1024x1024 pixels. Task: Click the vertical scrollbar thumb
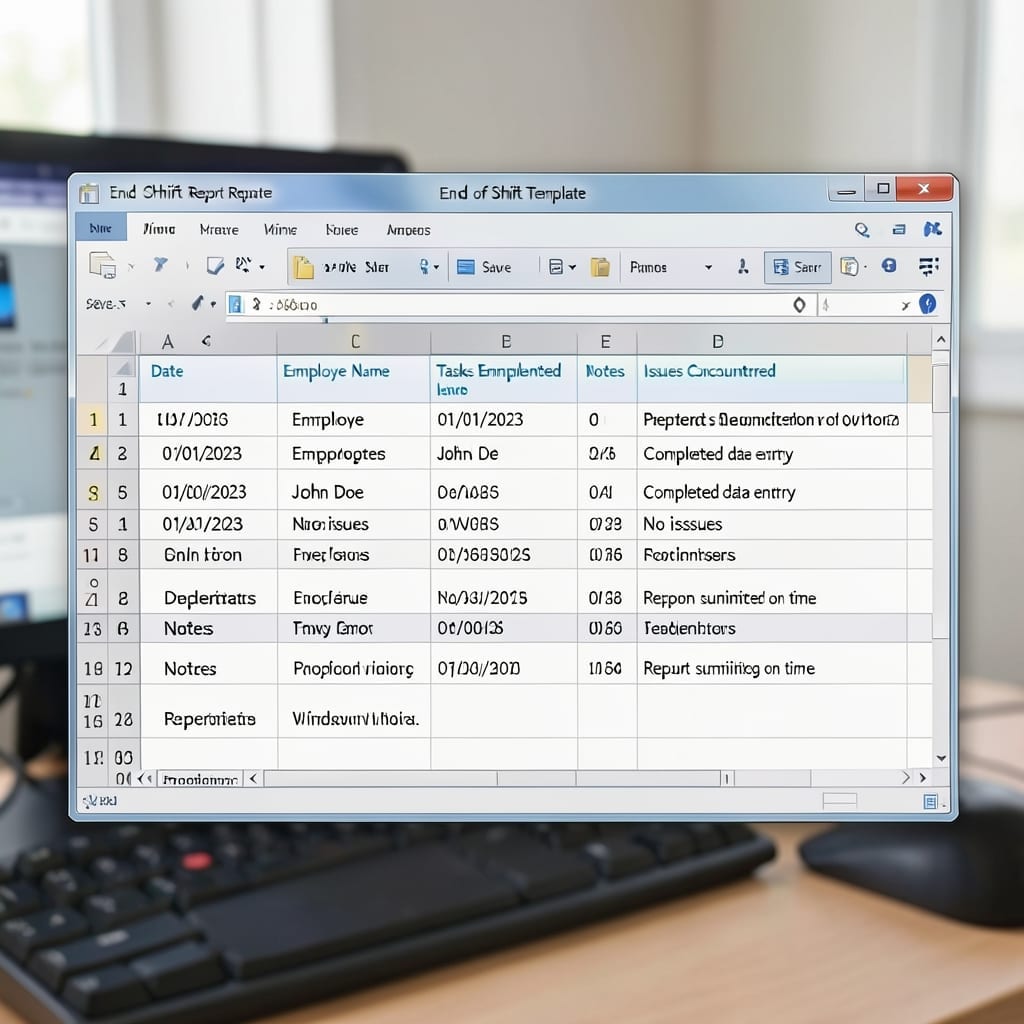(940, 388)
